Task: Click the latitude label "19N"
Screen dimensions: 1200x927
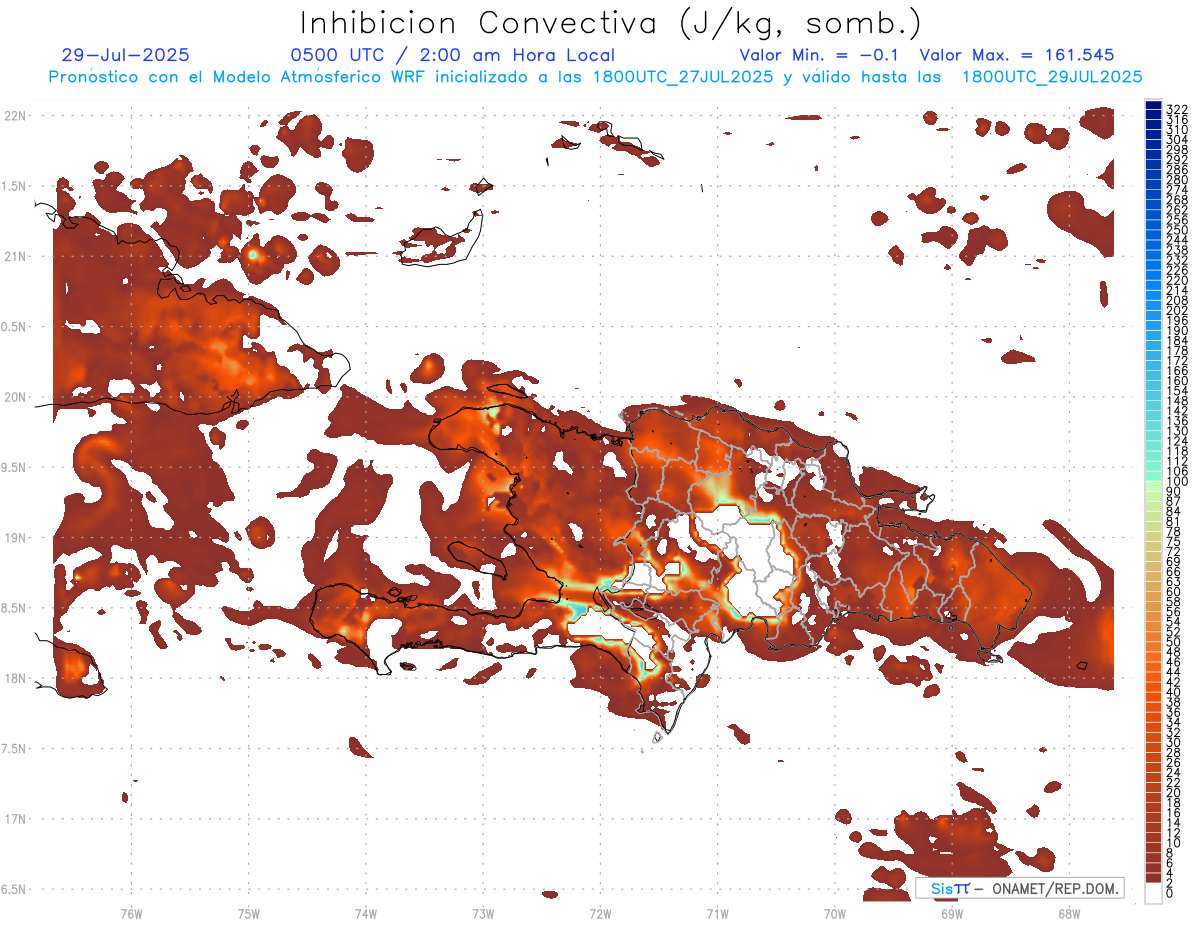Action: 15,537
